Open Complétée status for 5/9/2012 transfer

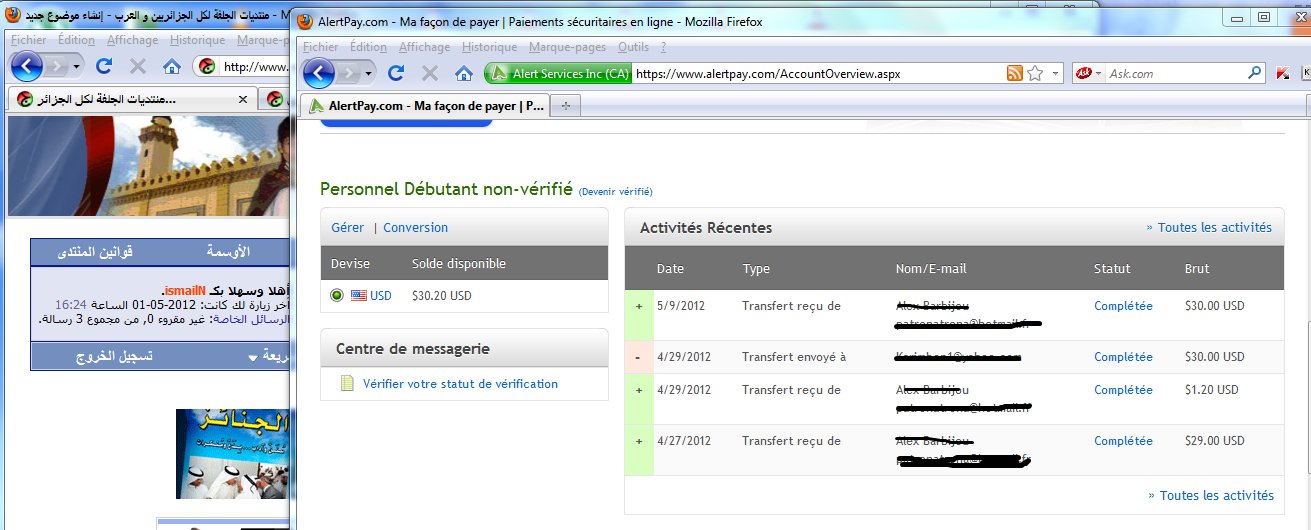point(1123,306)
